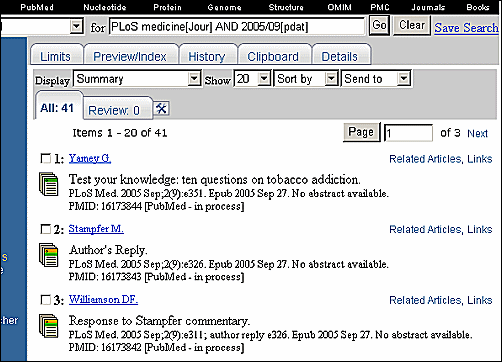Open the Send to dropdown
The image size is (502, 362).
[376, 79]
